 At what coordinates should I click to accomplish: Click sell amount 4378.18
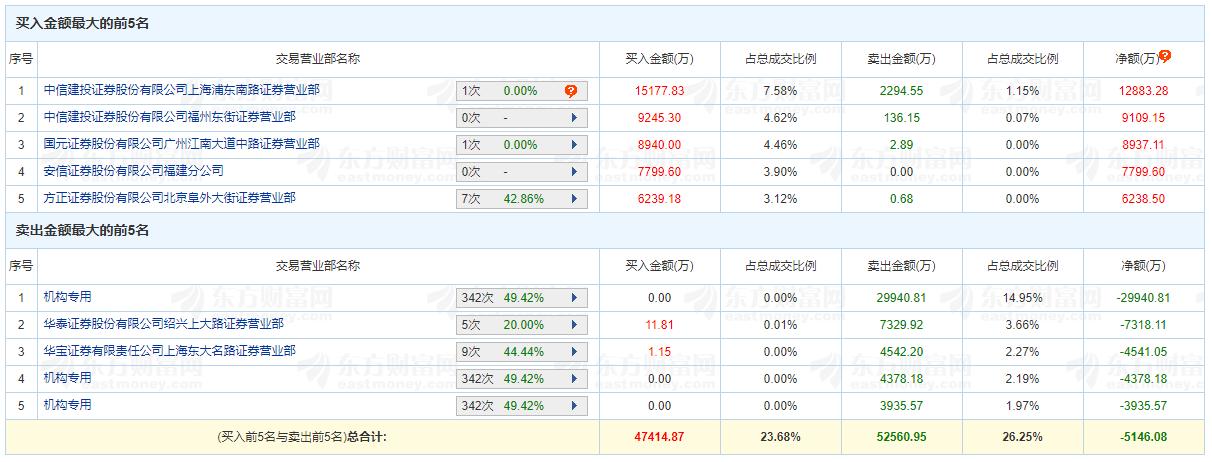coord(901,379)
